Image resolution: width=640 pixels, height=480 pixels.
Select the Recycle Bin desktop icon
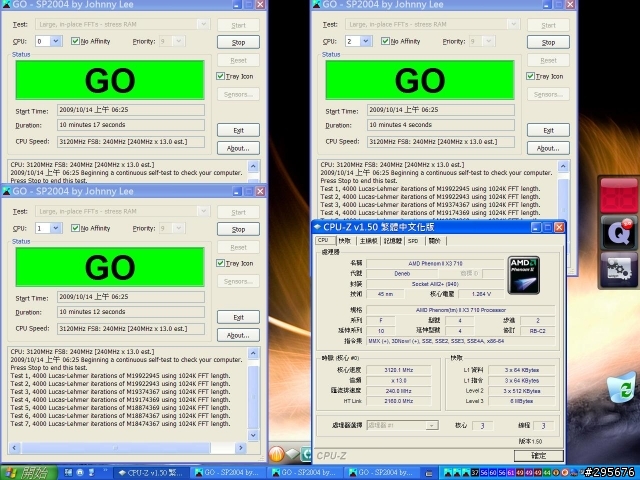pos(621,387)
